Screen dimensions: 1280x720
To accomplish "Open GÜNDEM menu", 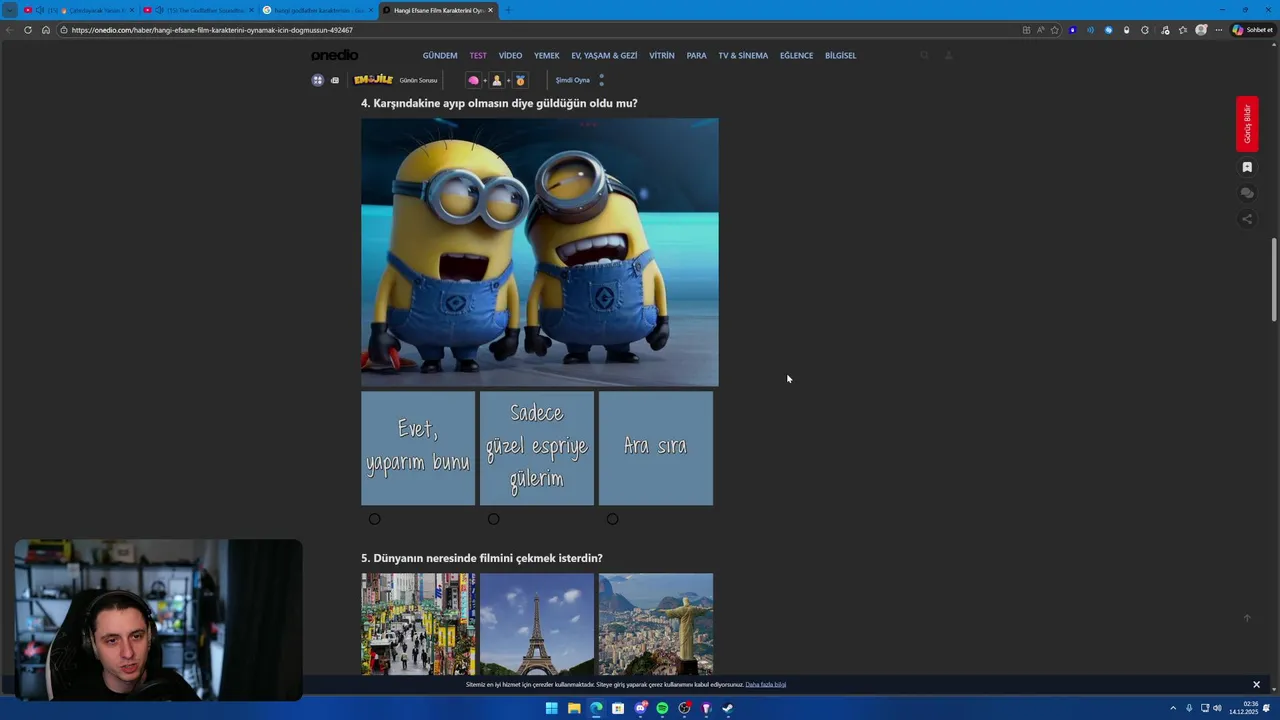I will tap(440, 55).
